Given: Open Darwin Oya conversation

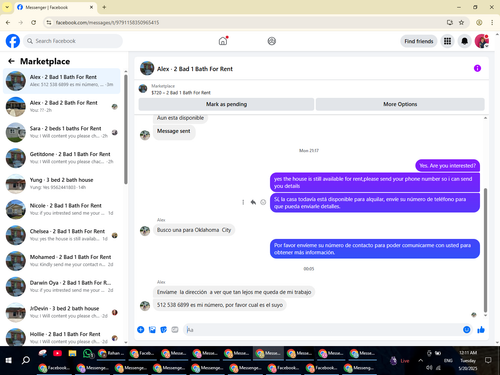Looking at the screenshot, I should pyautogui.click(x=62, y=286).
